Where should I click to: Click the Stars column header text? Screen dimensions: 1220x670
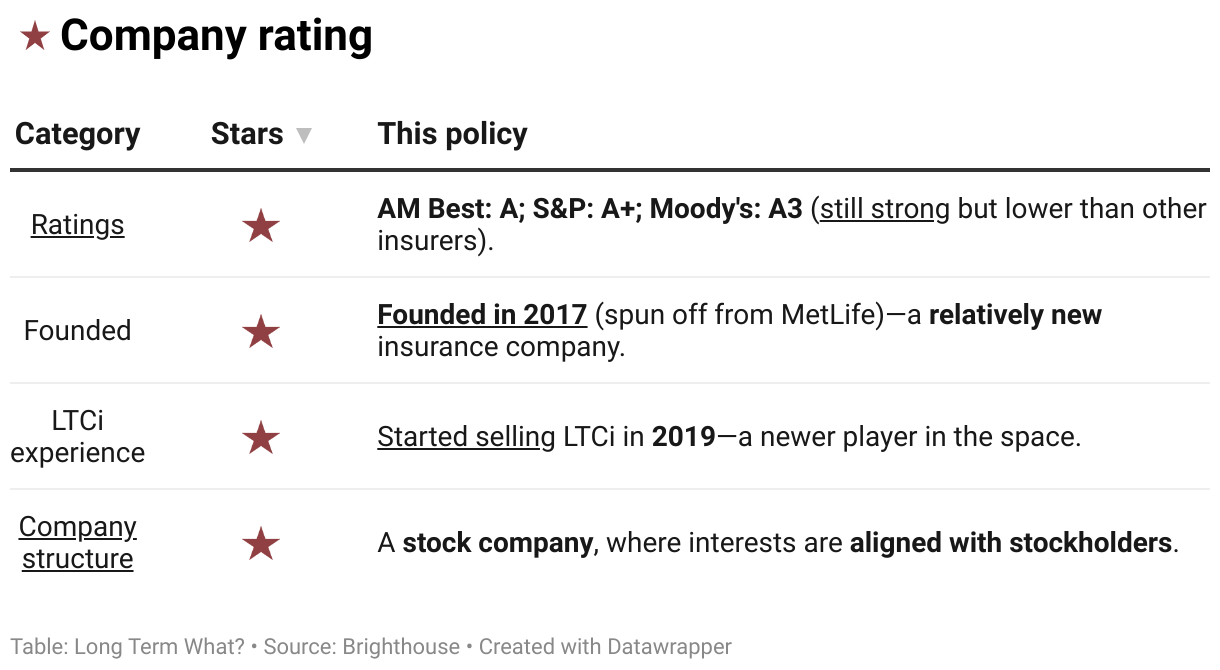[247, 134]
